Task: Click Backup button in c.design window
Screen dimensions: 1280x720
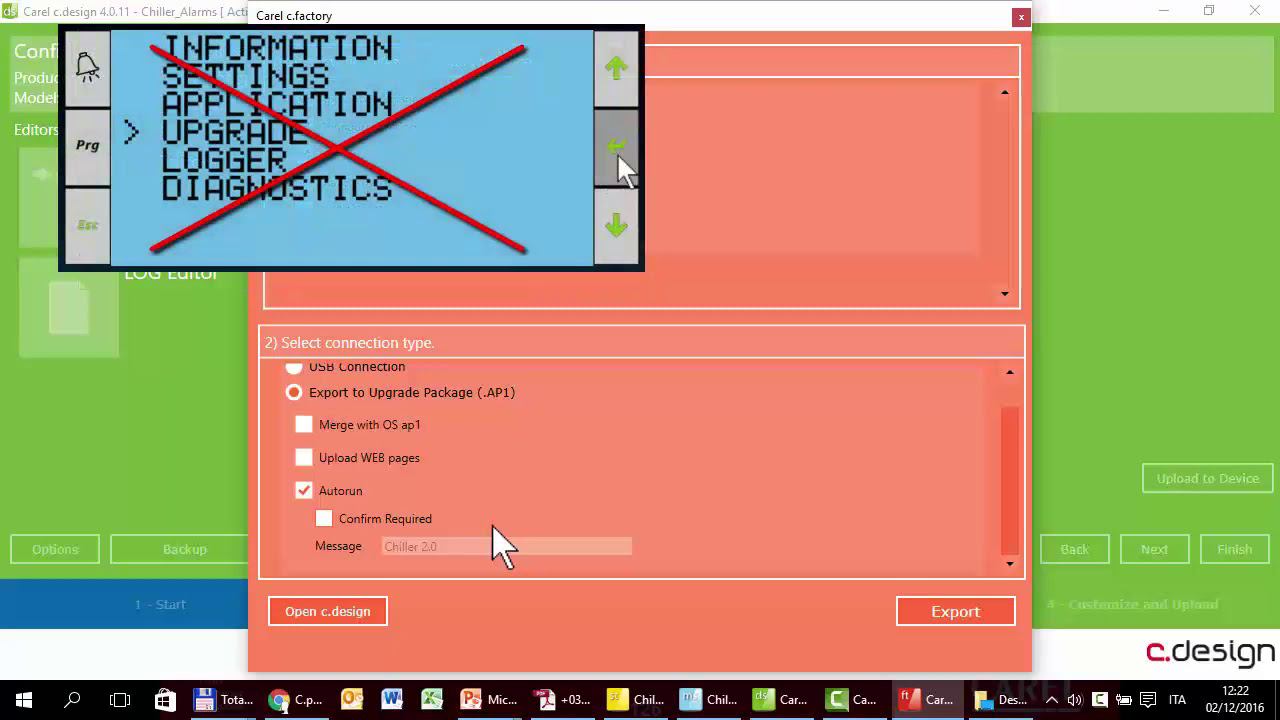Action: 180,549
